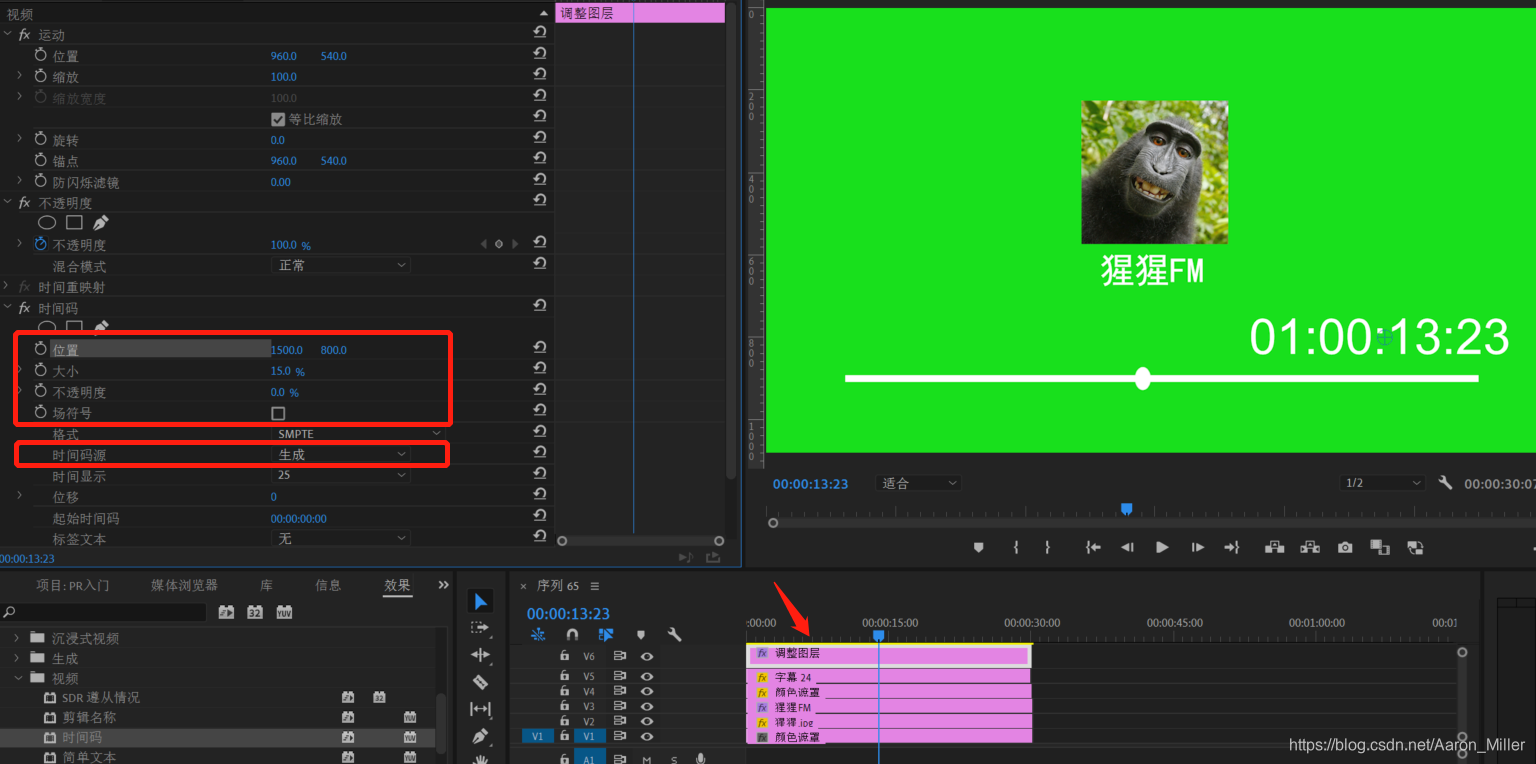The image size is (1536, 764).
Task: Add marker in program monitor
Action: click(979, 547)
